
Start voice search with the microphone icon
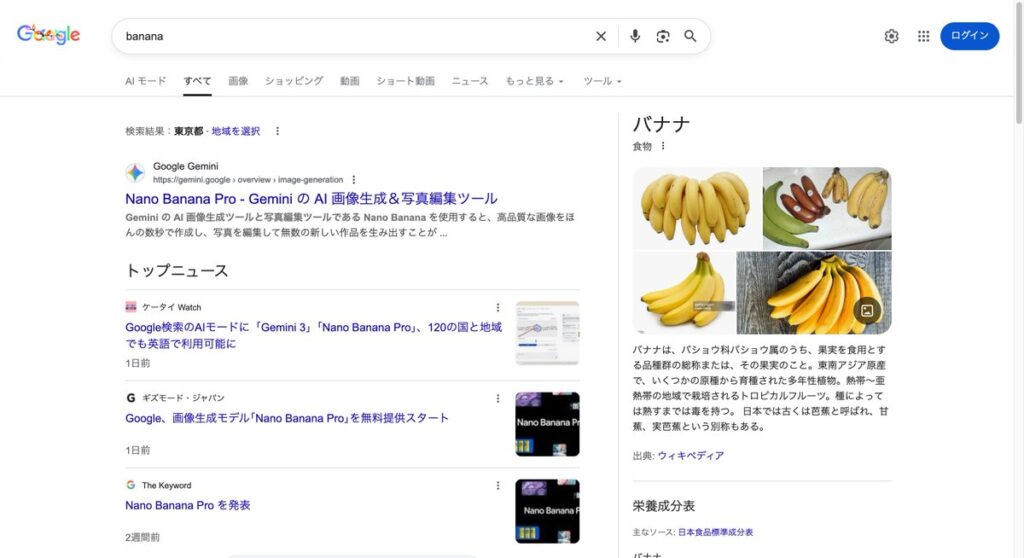(634, 36)
